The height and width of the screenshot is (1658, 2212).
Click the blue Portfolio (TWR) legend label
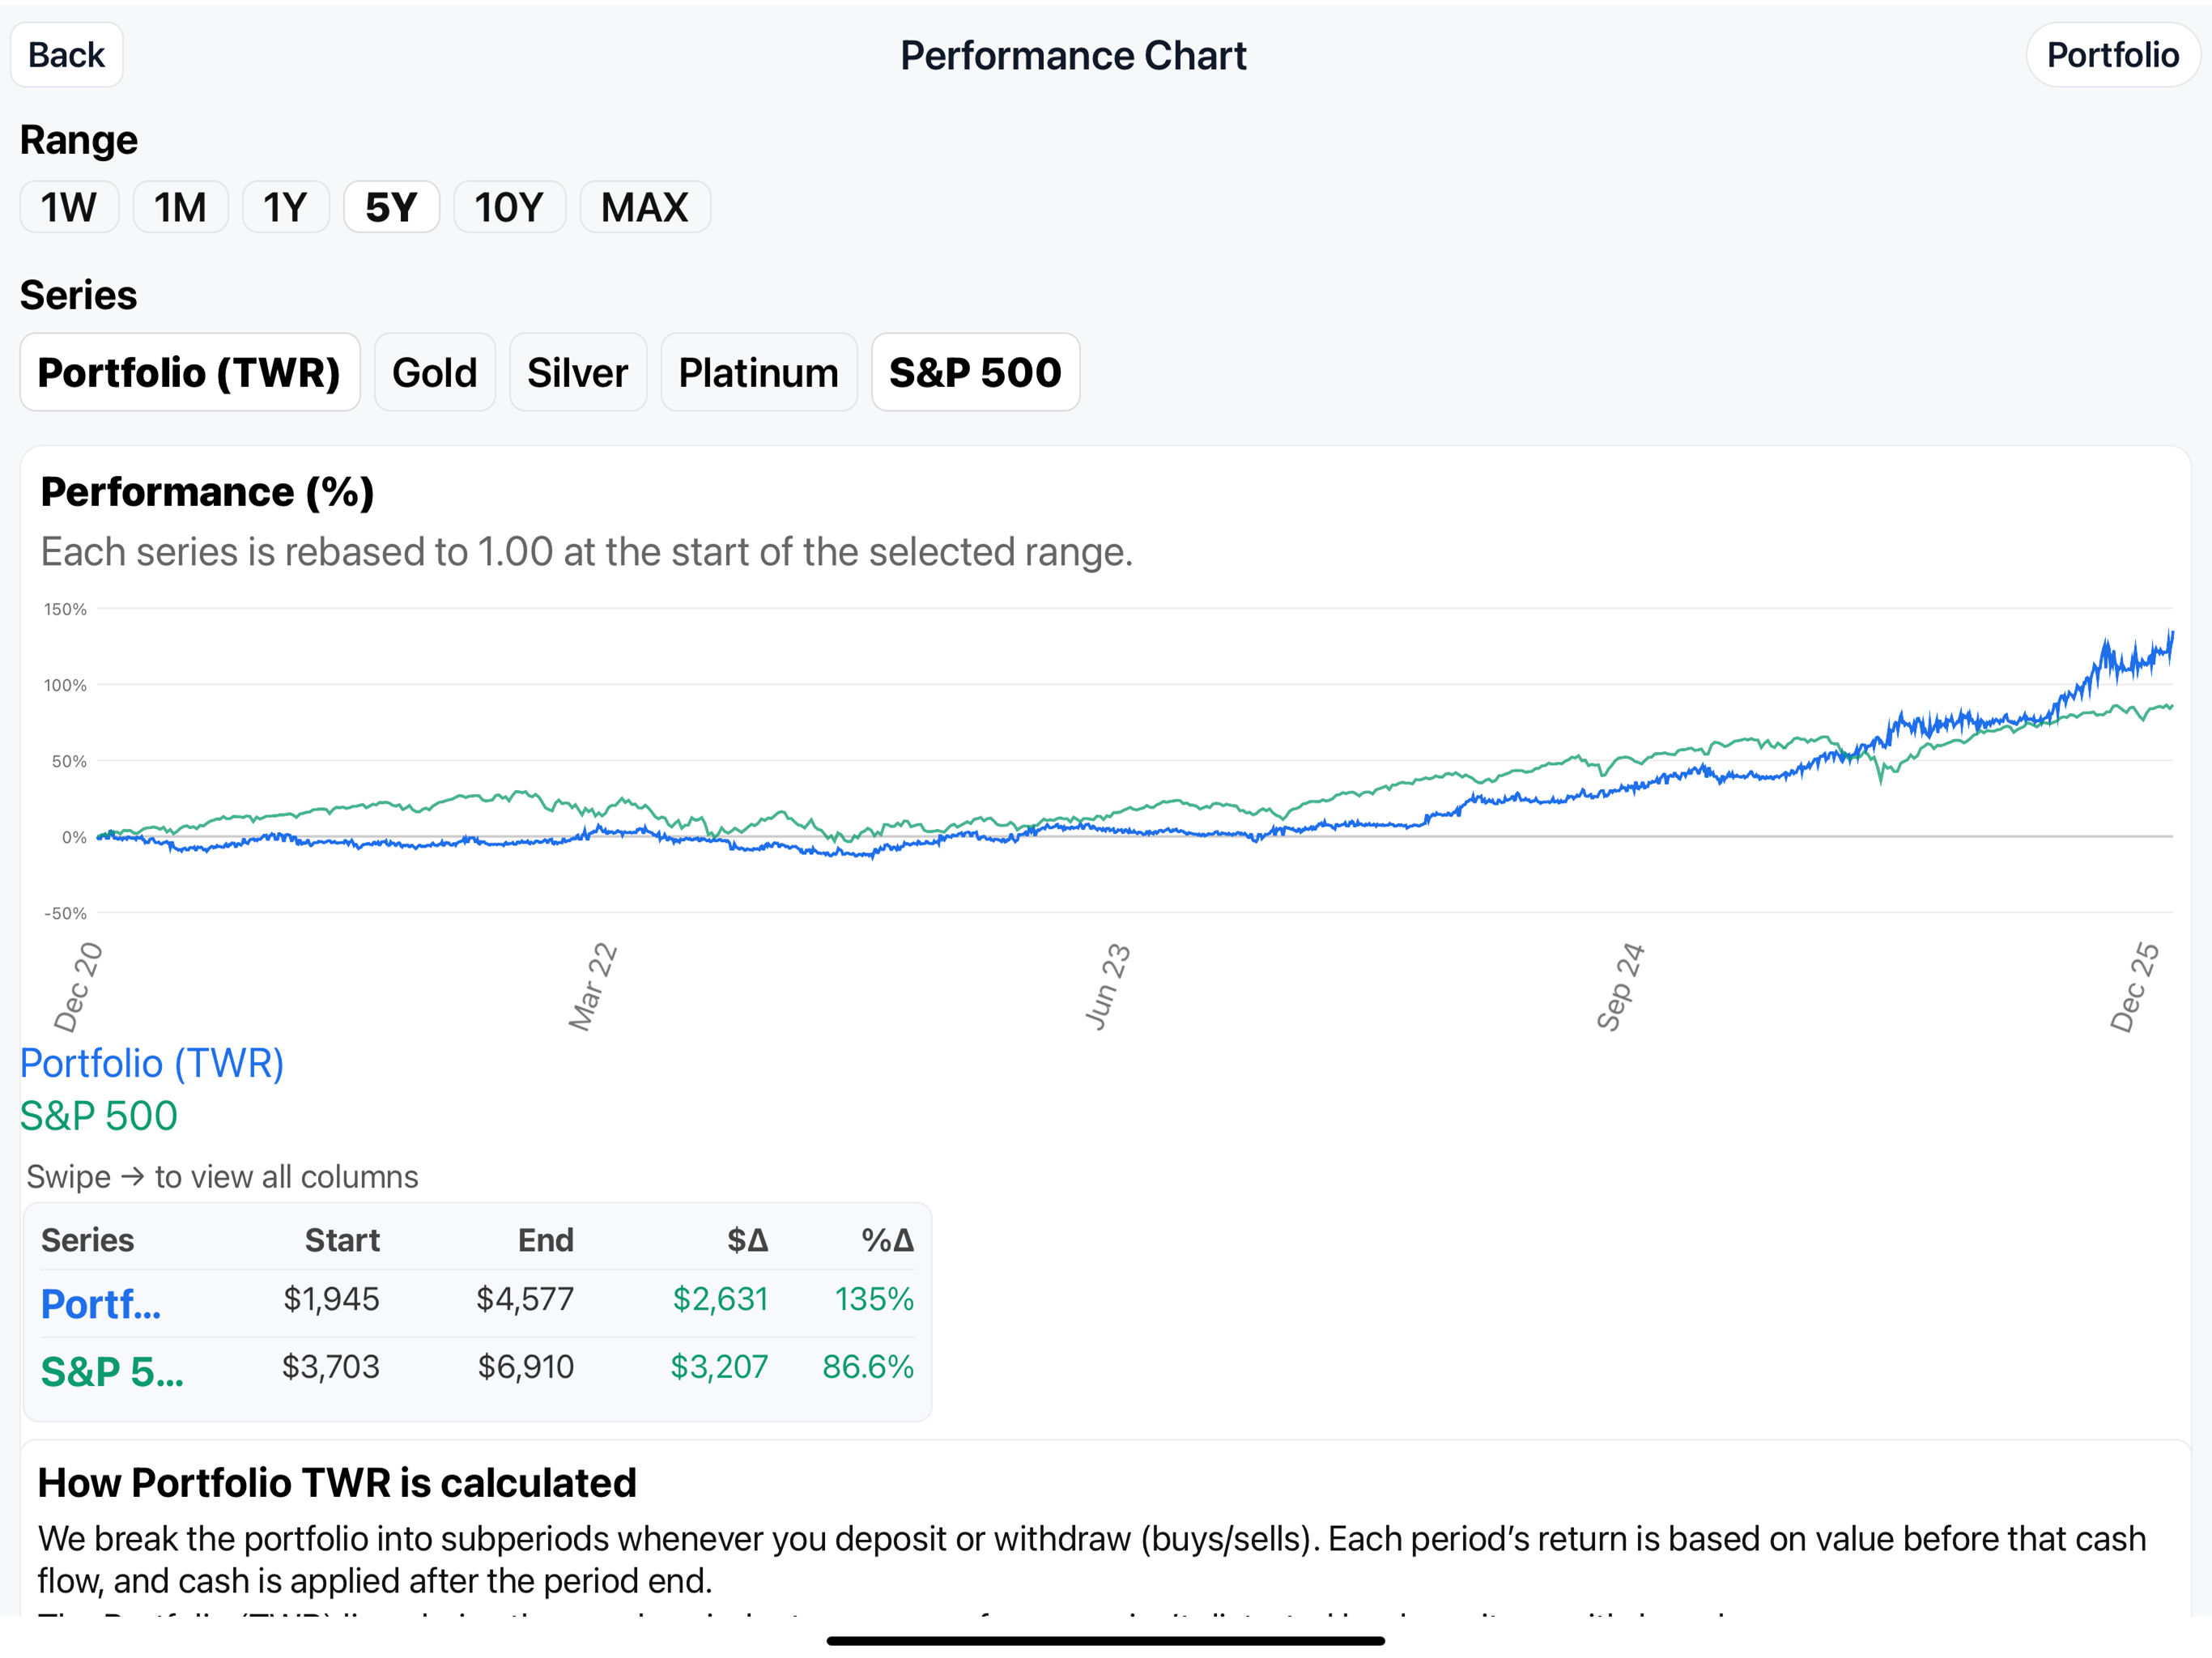pos(152,1063)
